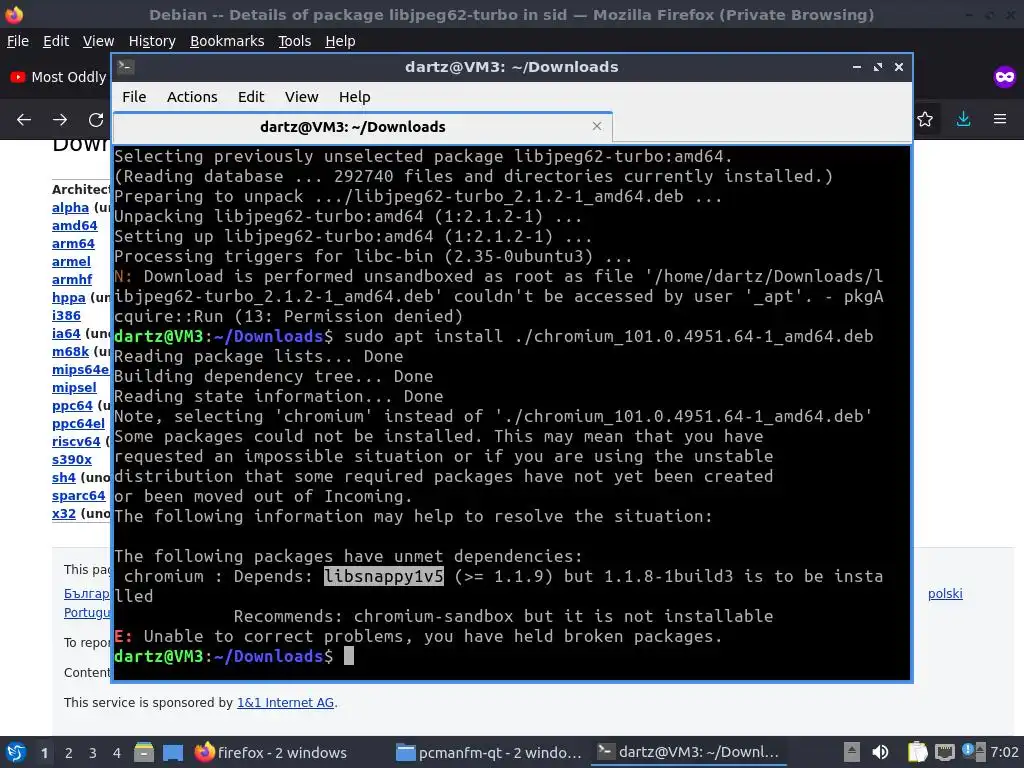1024x768 pixels.
Task: Open Firefox Tools menu
Action: (294, 41)
